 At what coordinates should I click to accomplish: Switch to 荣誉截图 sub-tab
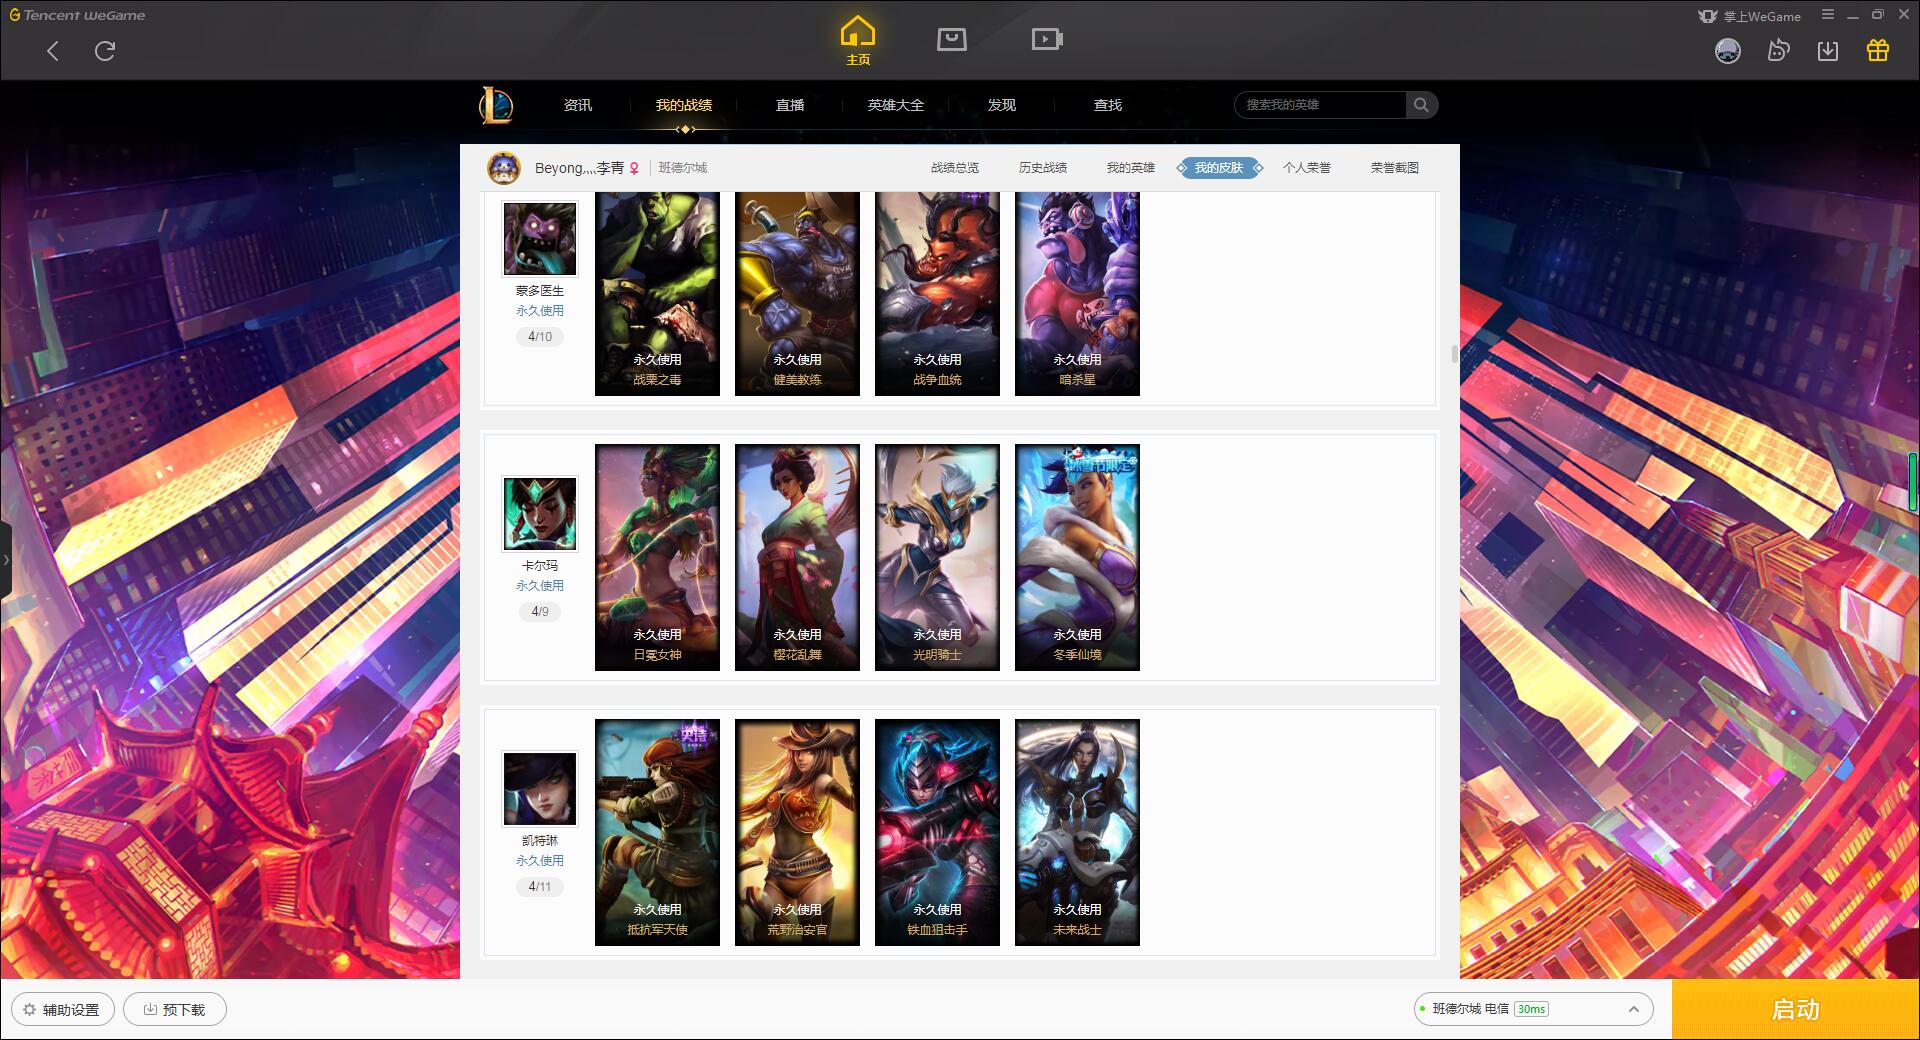click(1395, 168)
